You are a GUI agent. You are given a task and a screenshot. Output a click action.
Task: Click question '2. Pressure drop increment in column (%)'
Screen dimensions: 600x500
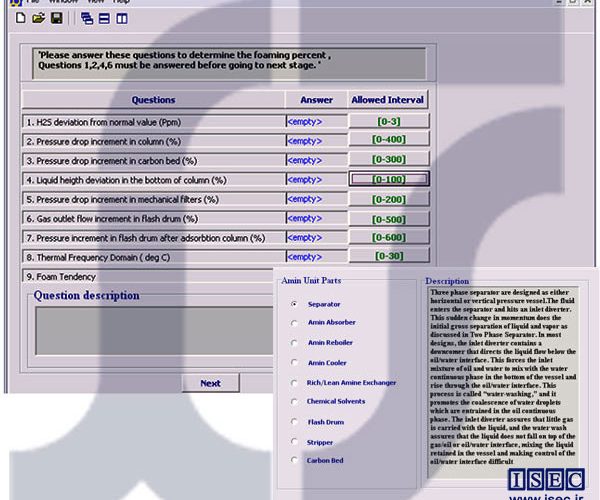[154, 141]
